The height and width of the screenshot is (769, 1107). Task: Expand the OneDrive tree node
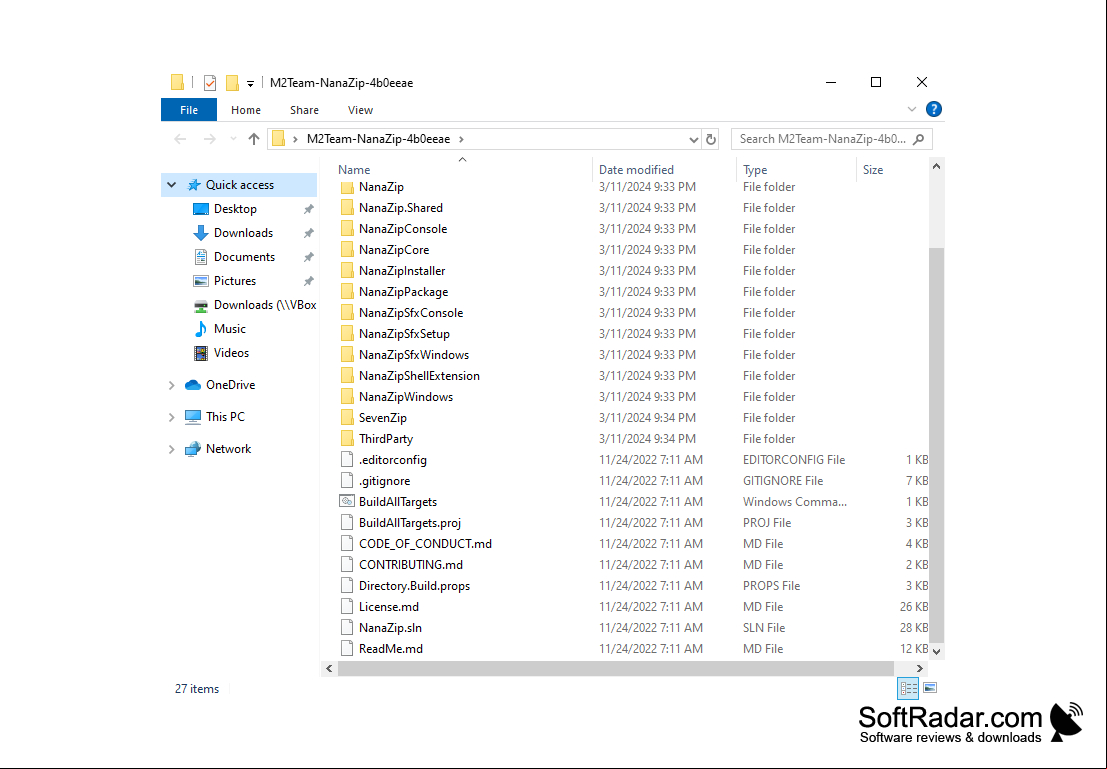172,385
